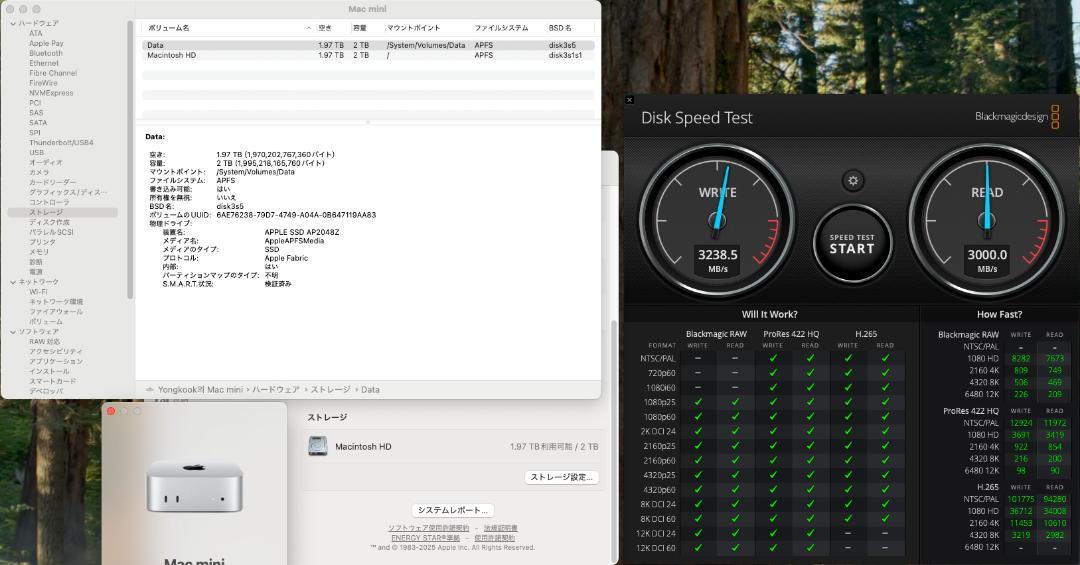Sort by マウントポイント column header
Viewport: 1080px width, 565px height.
413,28
